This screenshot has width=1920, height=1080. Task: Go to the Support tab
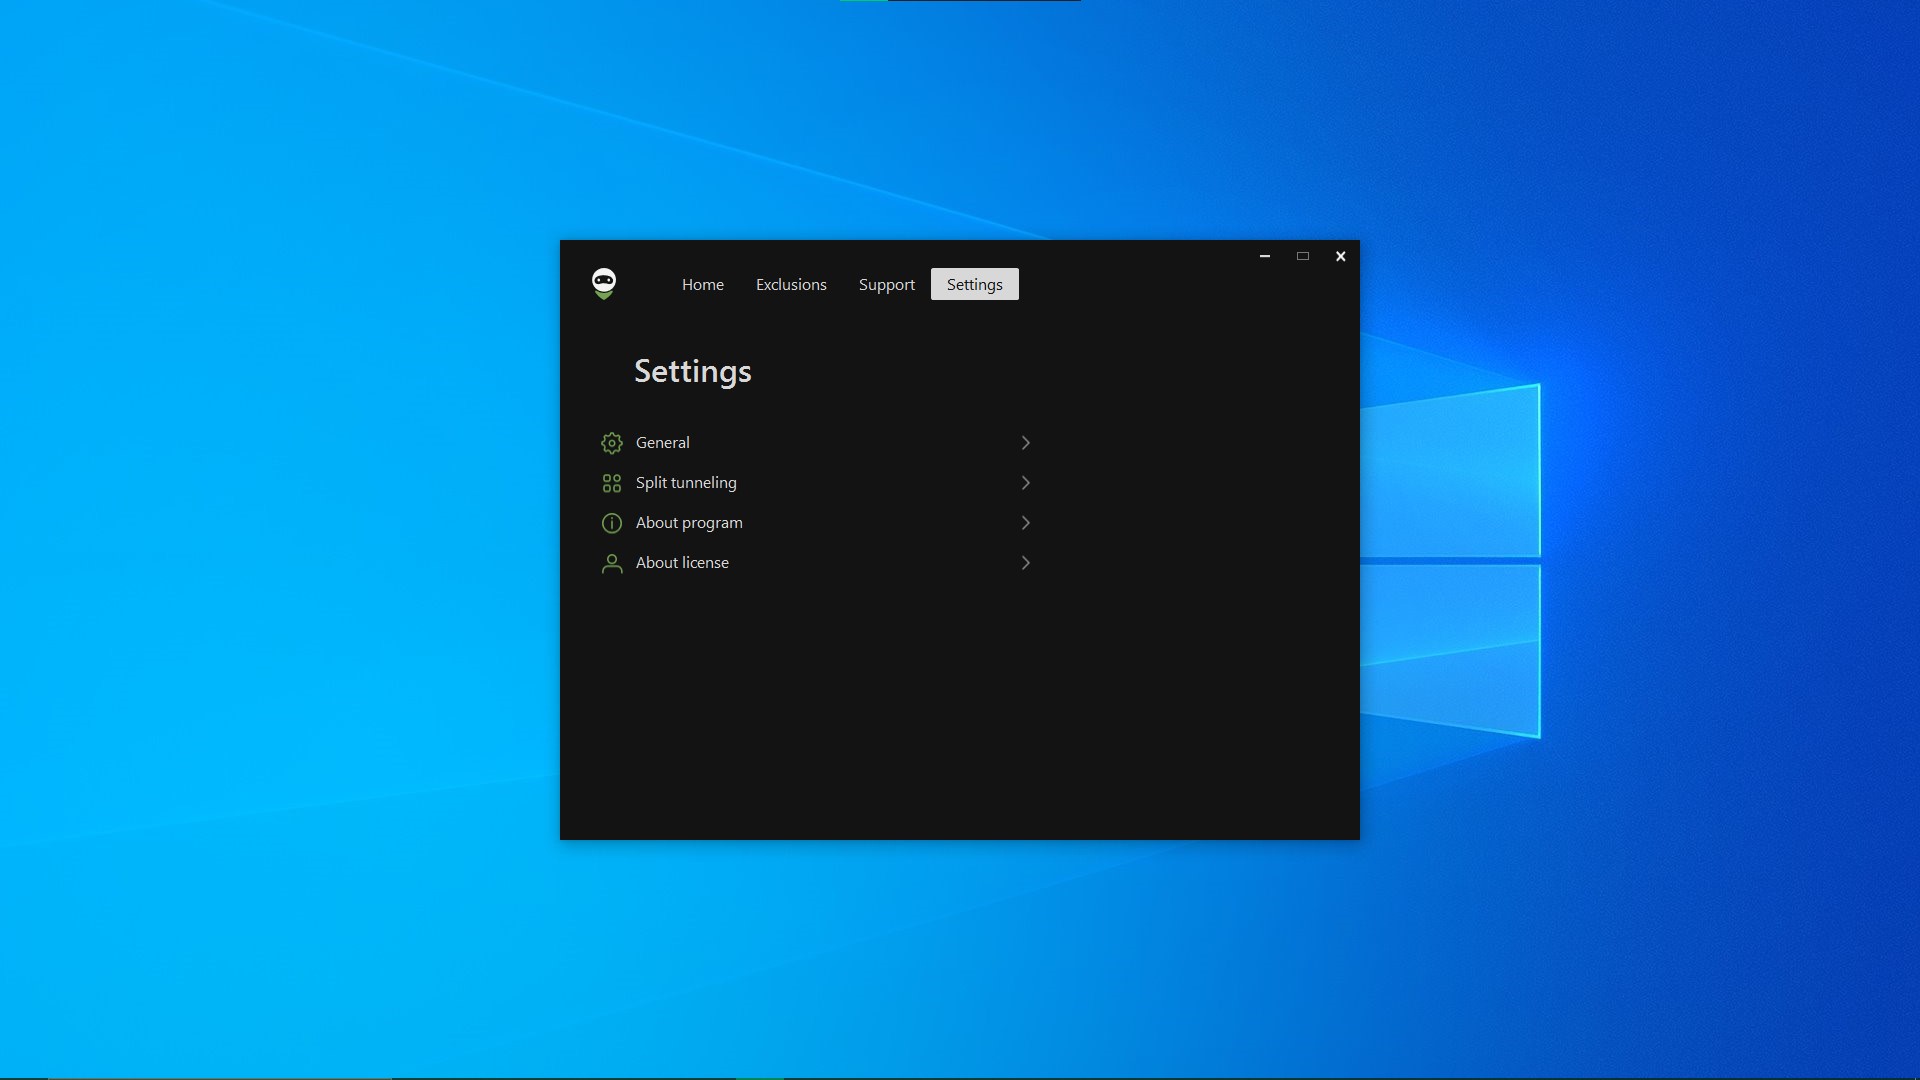click(886, 285)
